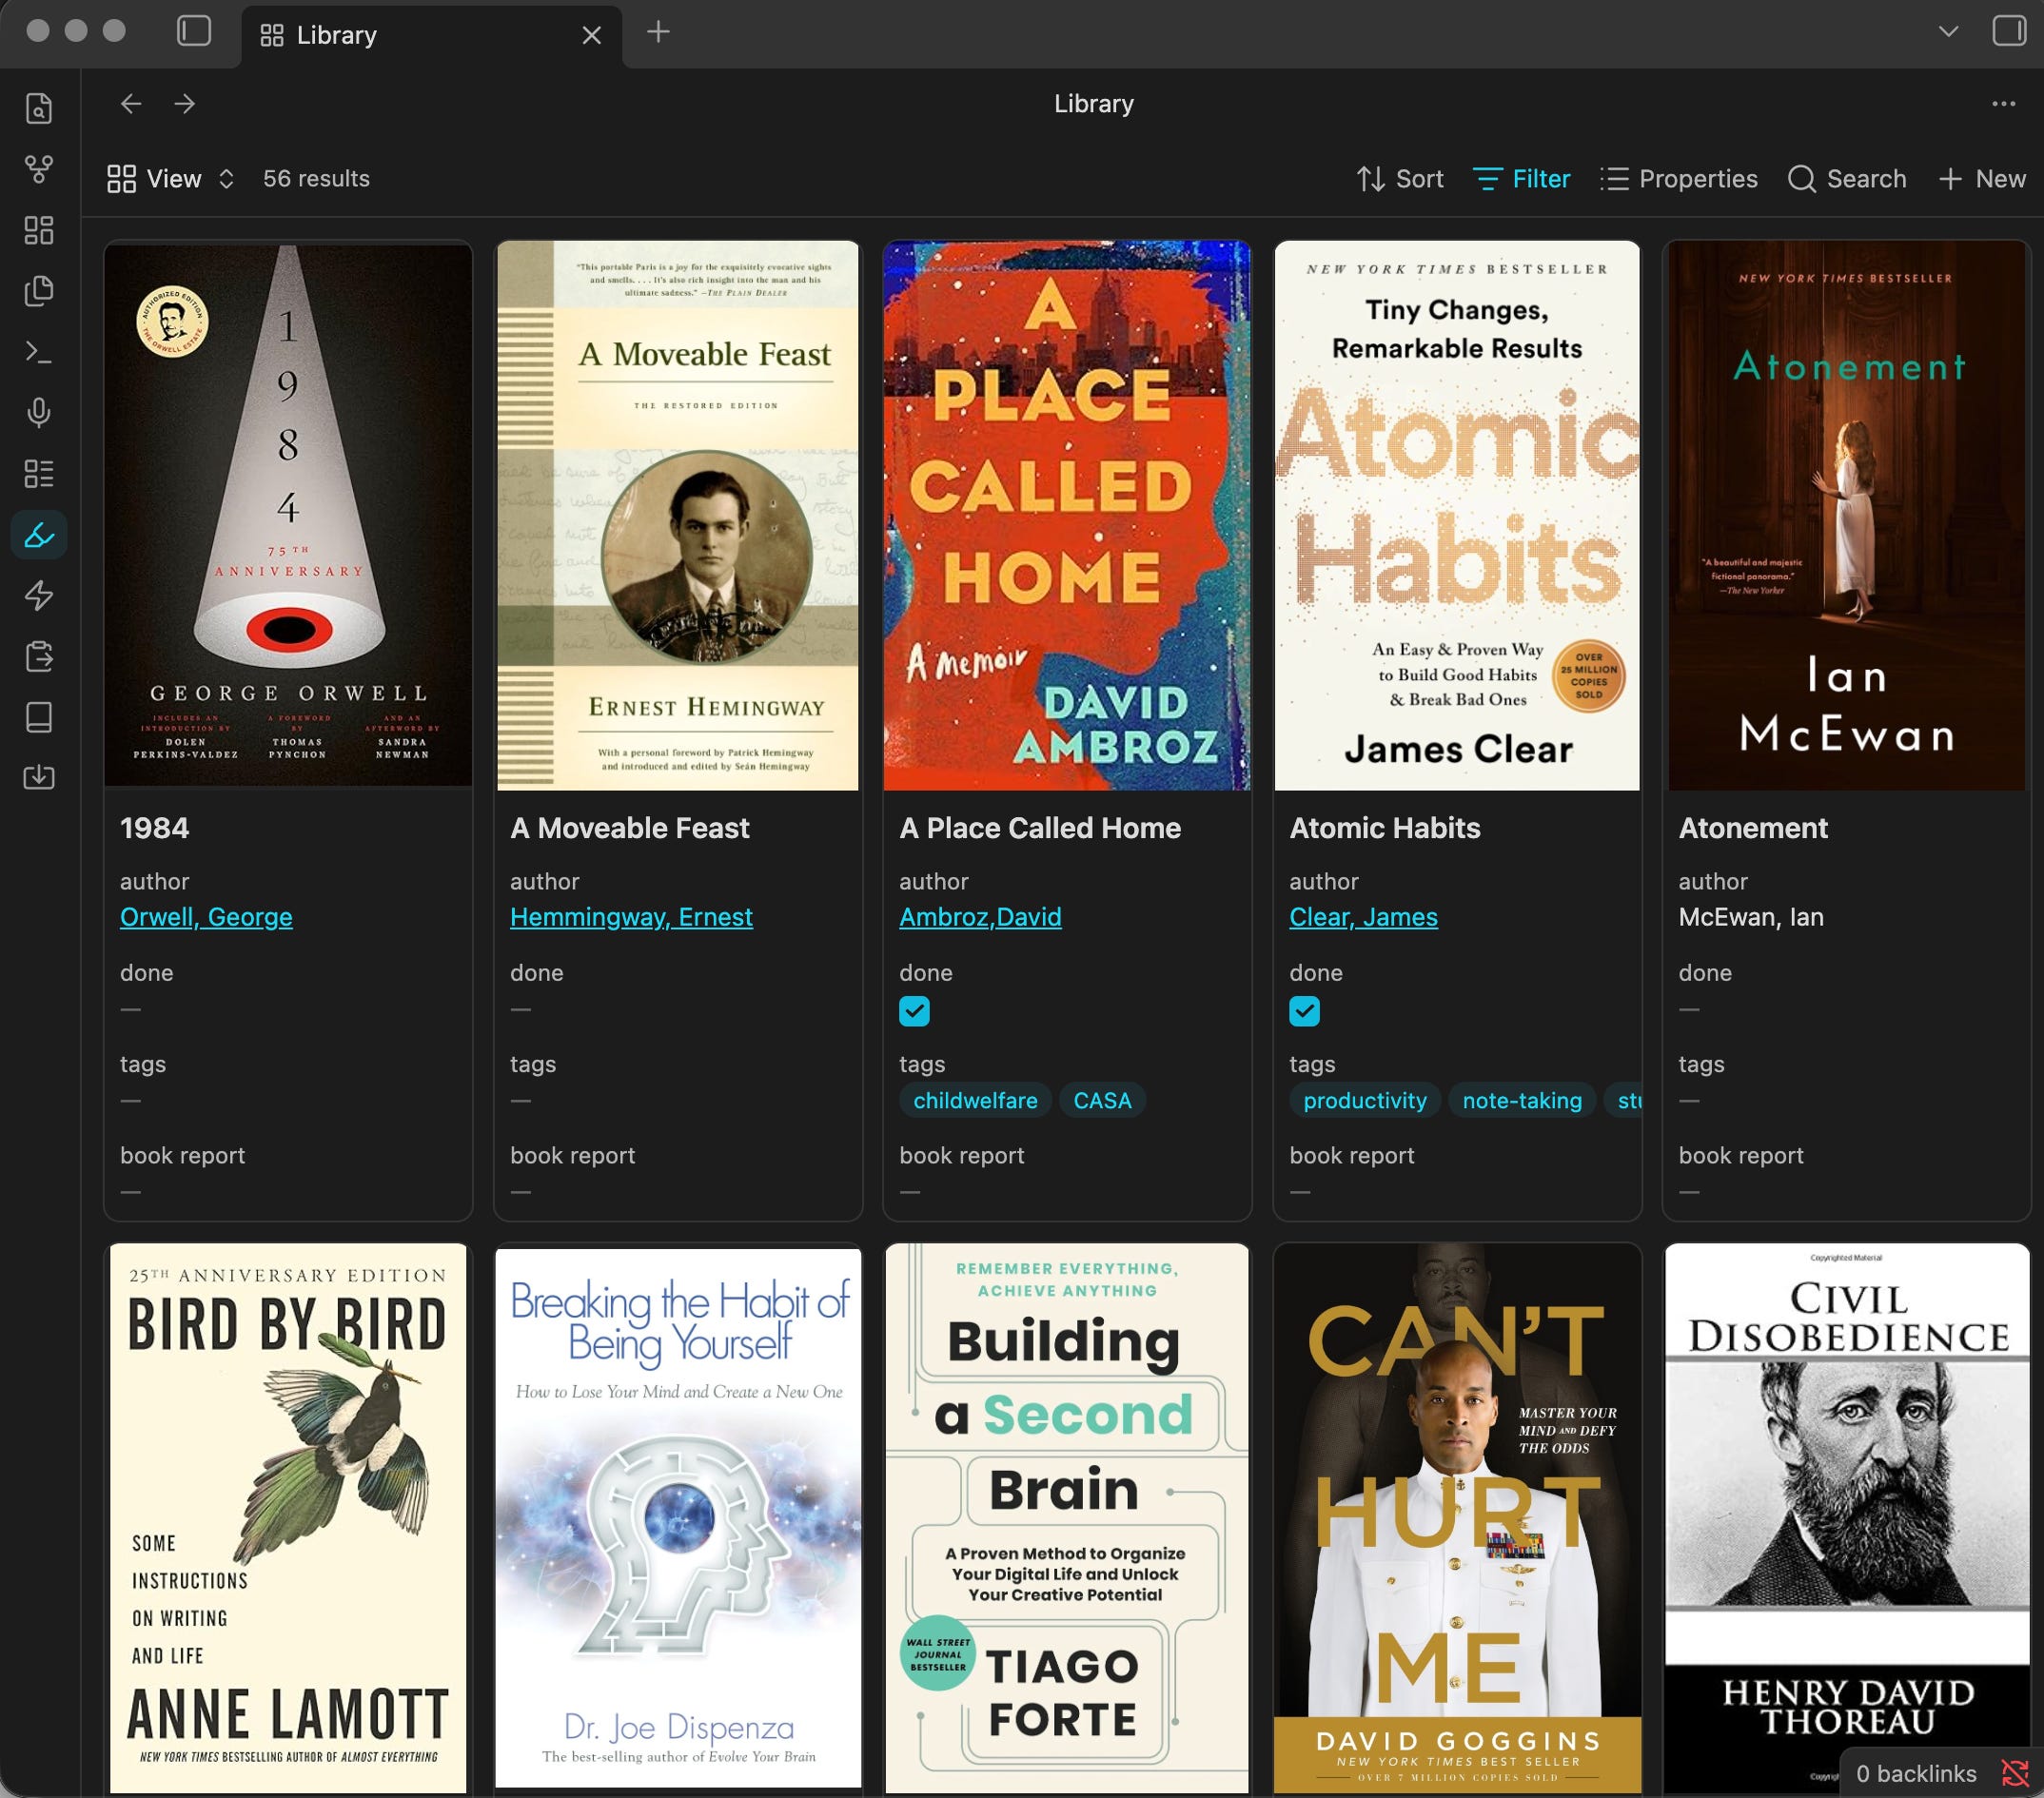Open the Sort options
The image size is (2044, 1798).
(1400, 179)
